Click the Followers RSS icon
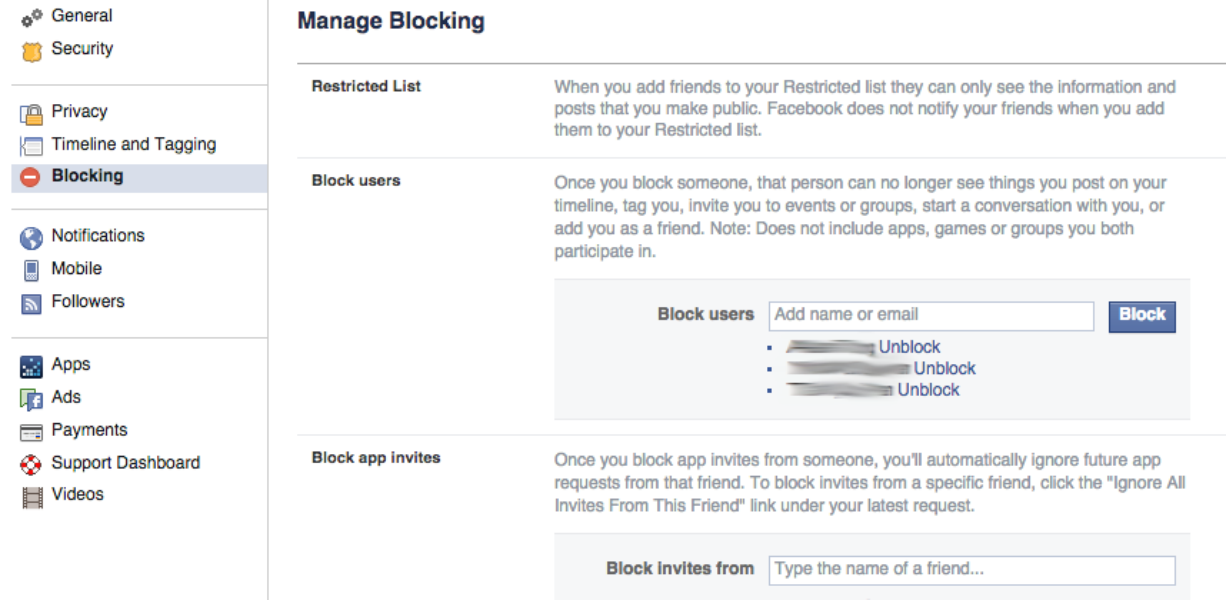The image size is (1226, 600). [x=31, y=303]
